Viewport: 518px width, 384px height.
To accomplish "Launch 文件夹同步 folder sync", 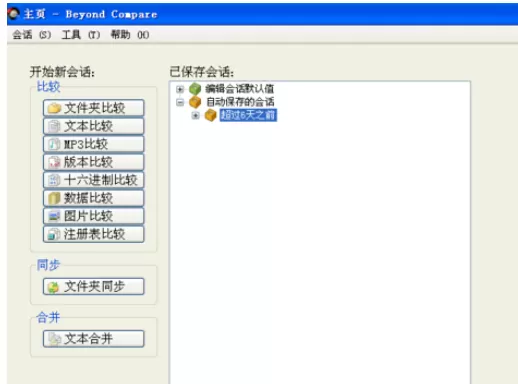I will 94,286.
